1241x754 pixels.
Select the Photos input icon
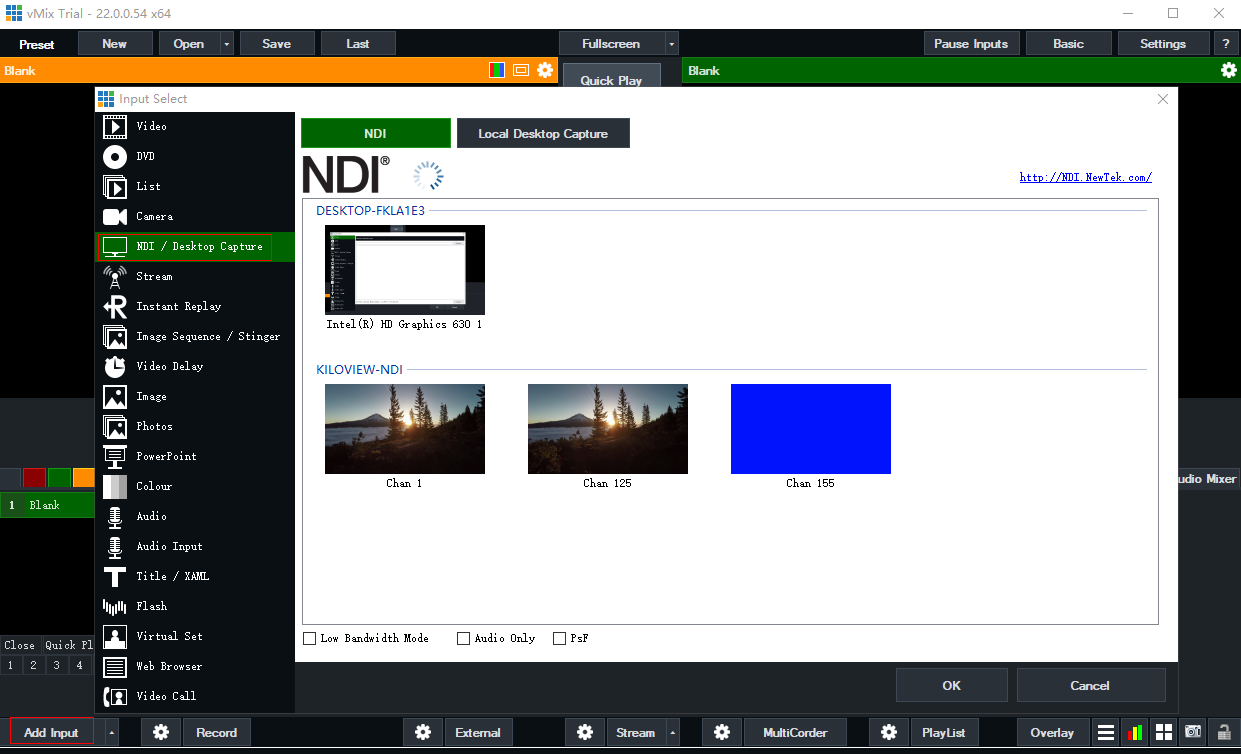pos(115,427)
